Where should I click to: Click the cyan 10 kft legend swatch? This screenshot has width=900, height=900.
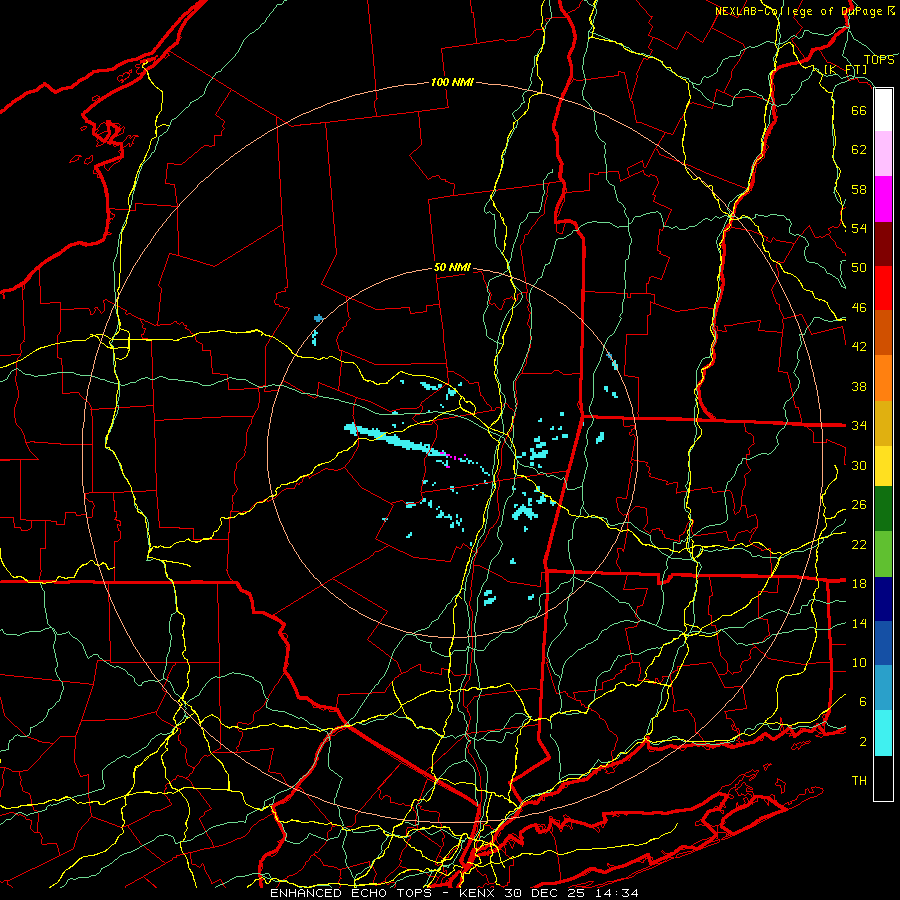coord(883,733)
